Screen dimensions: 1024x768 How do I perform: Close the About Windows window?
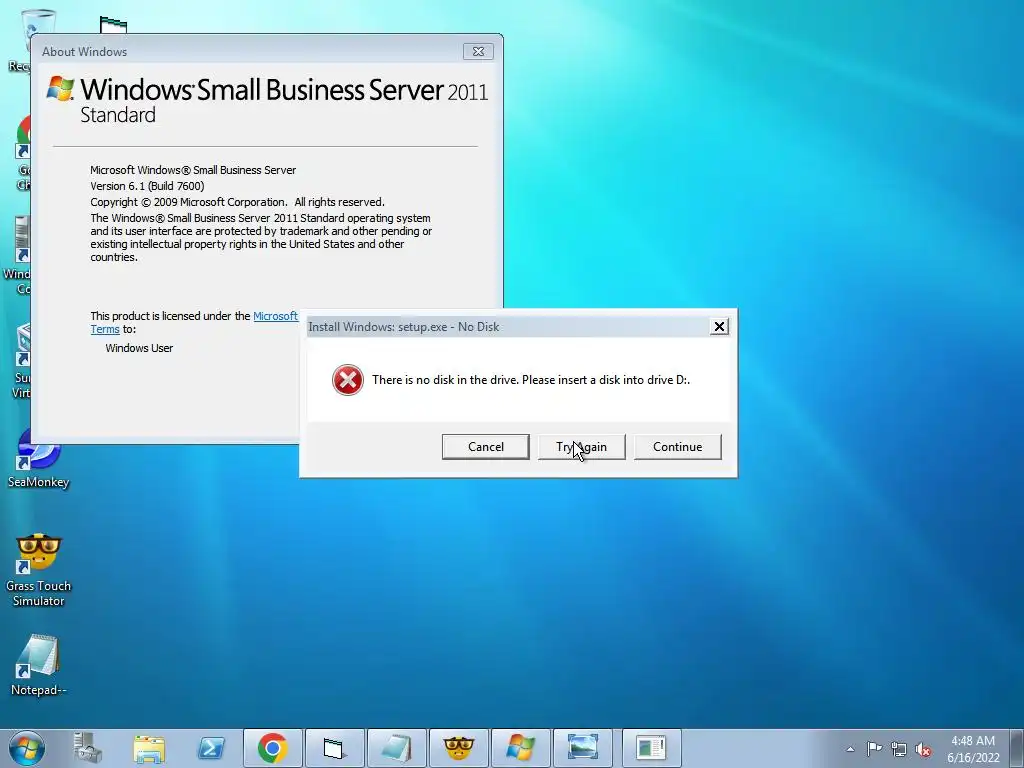pos(478,52)
